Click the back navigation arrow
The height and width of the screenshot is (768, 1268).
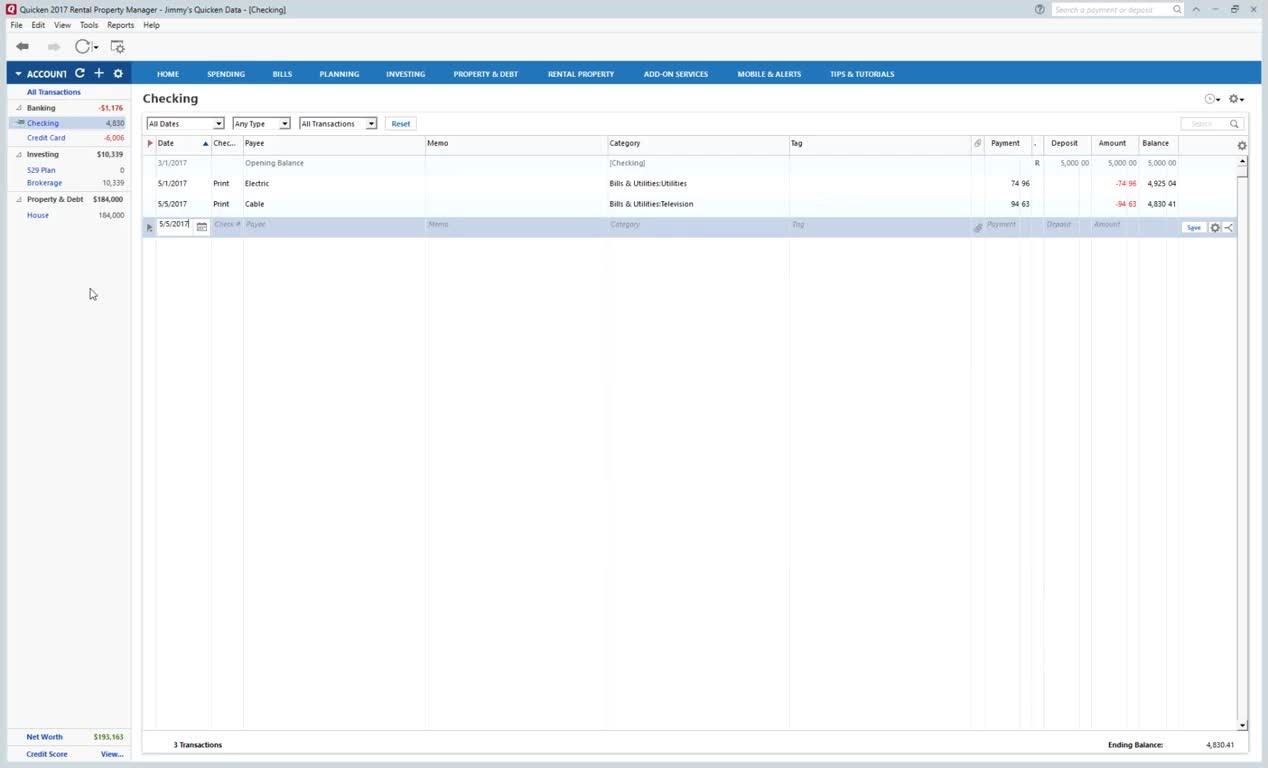[x=22, y=47]
